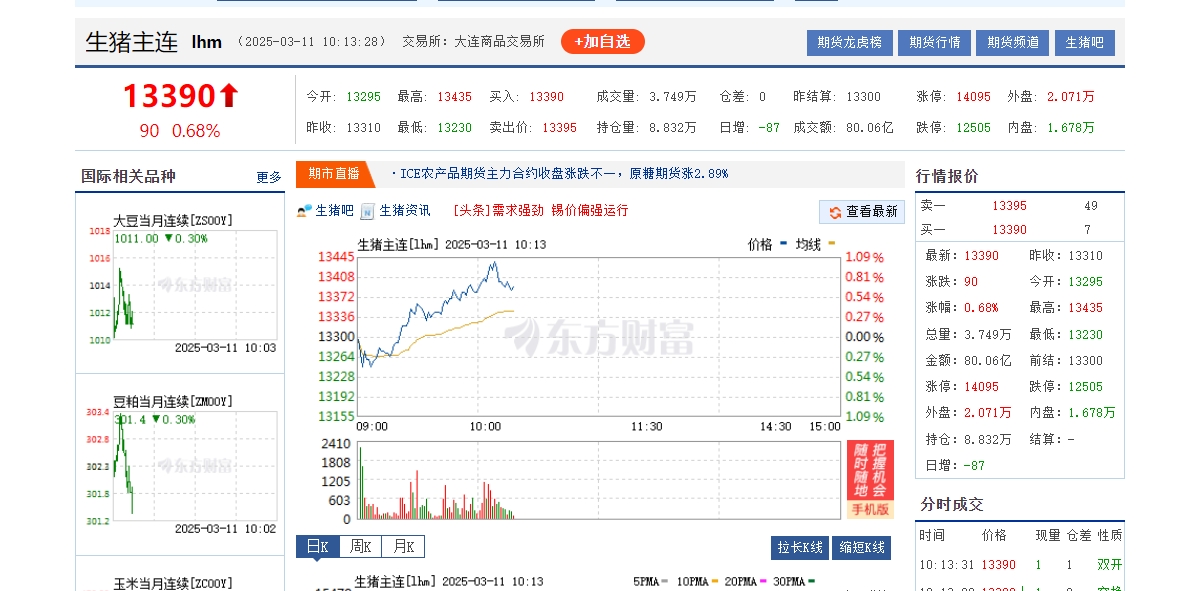
Task: Open 生猪资讯 link above the chart
Action: click(405, 211)
